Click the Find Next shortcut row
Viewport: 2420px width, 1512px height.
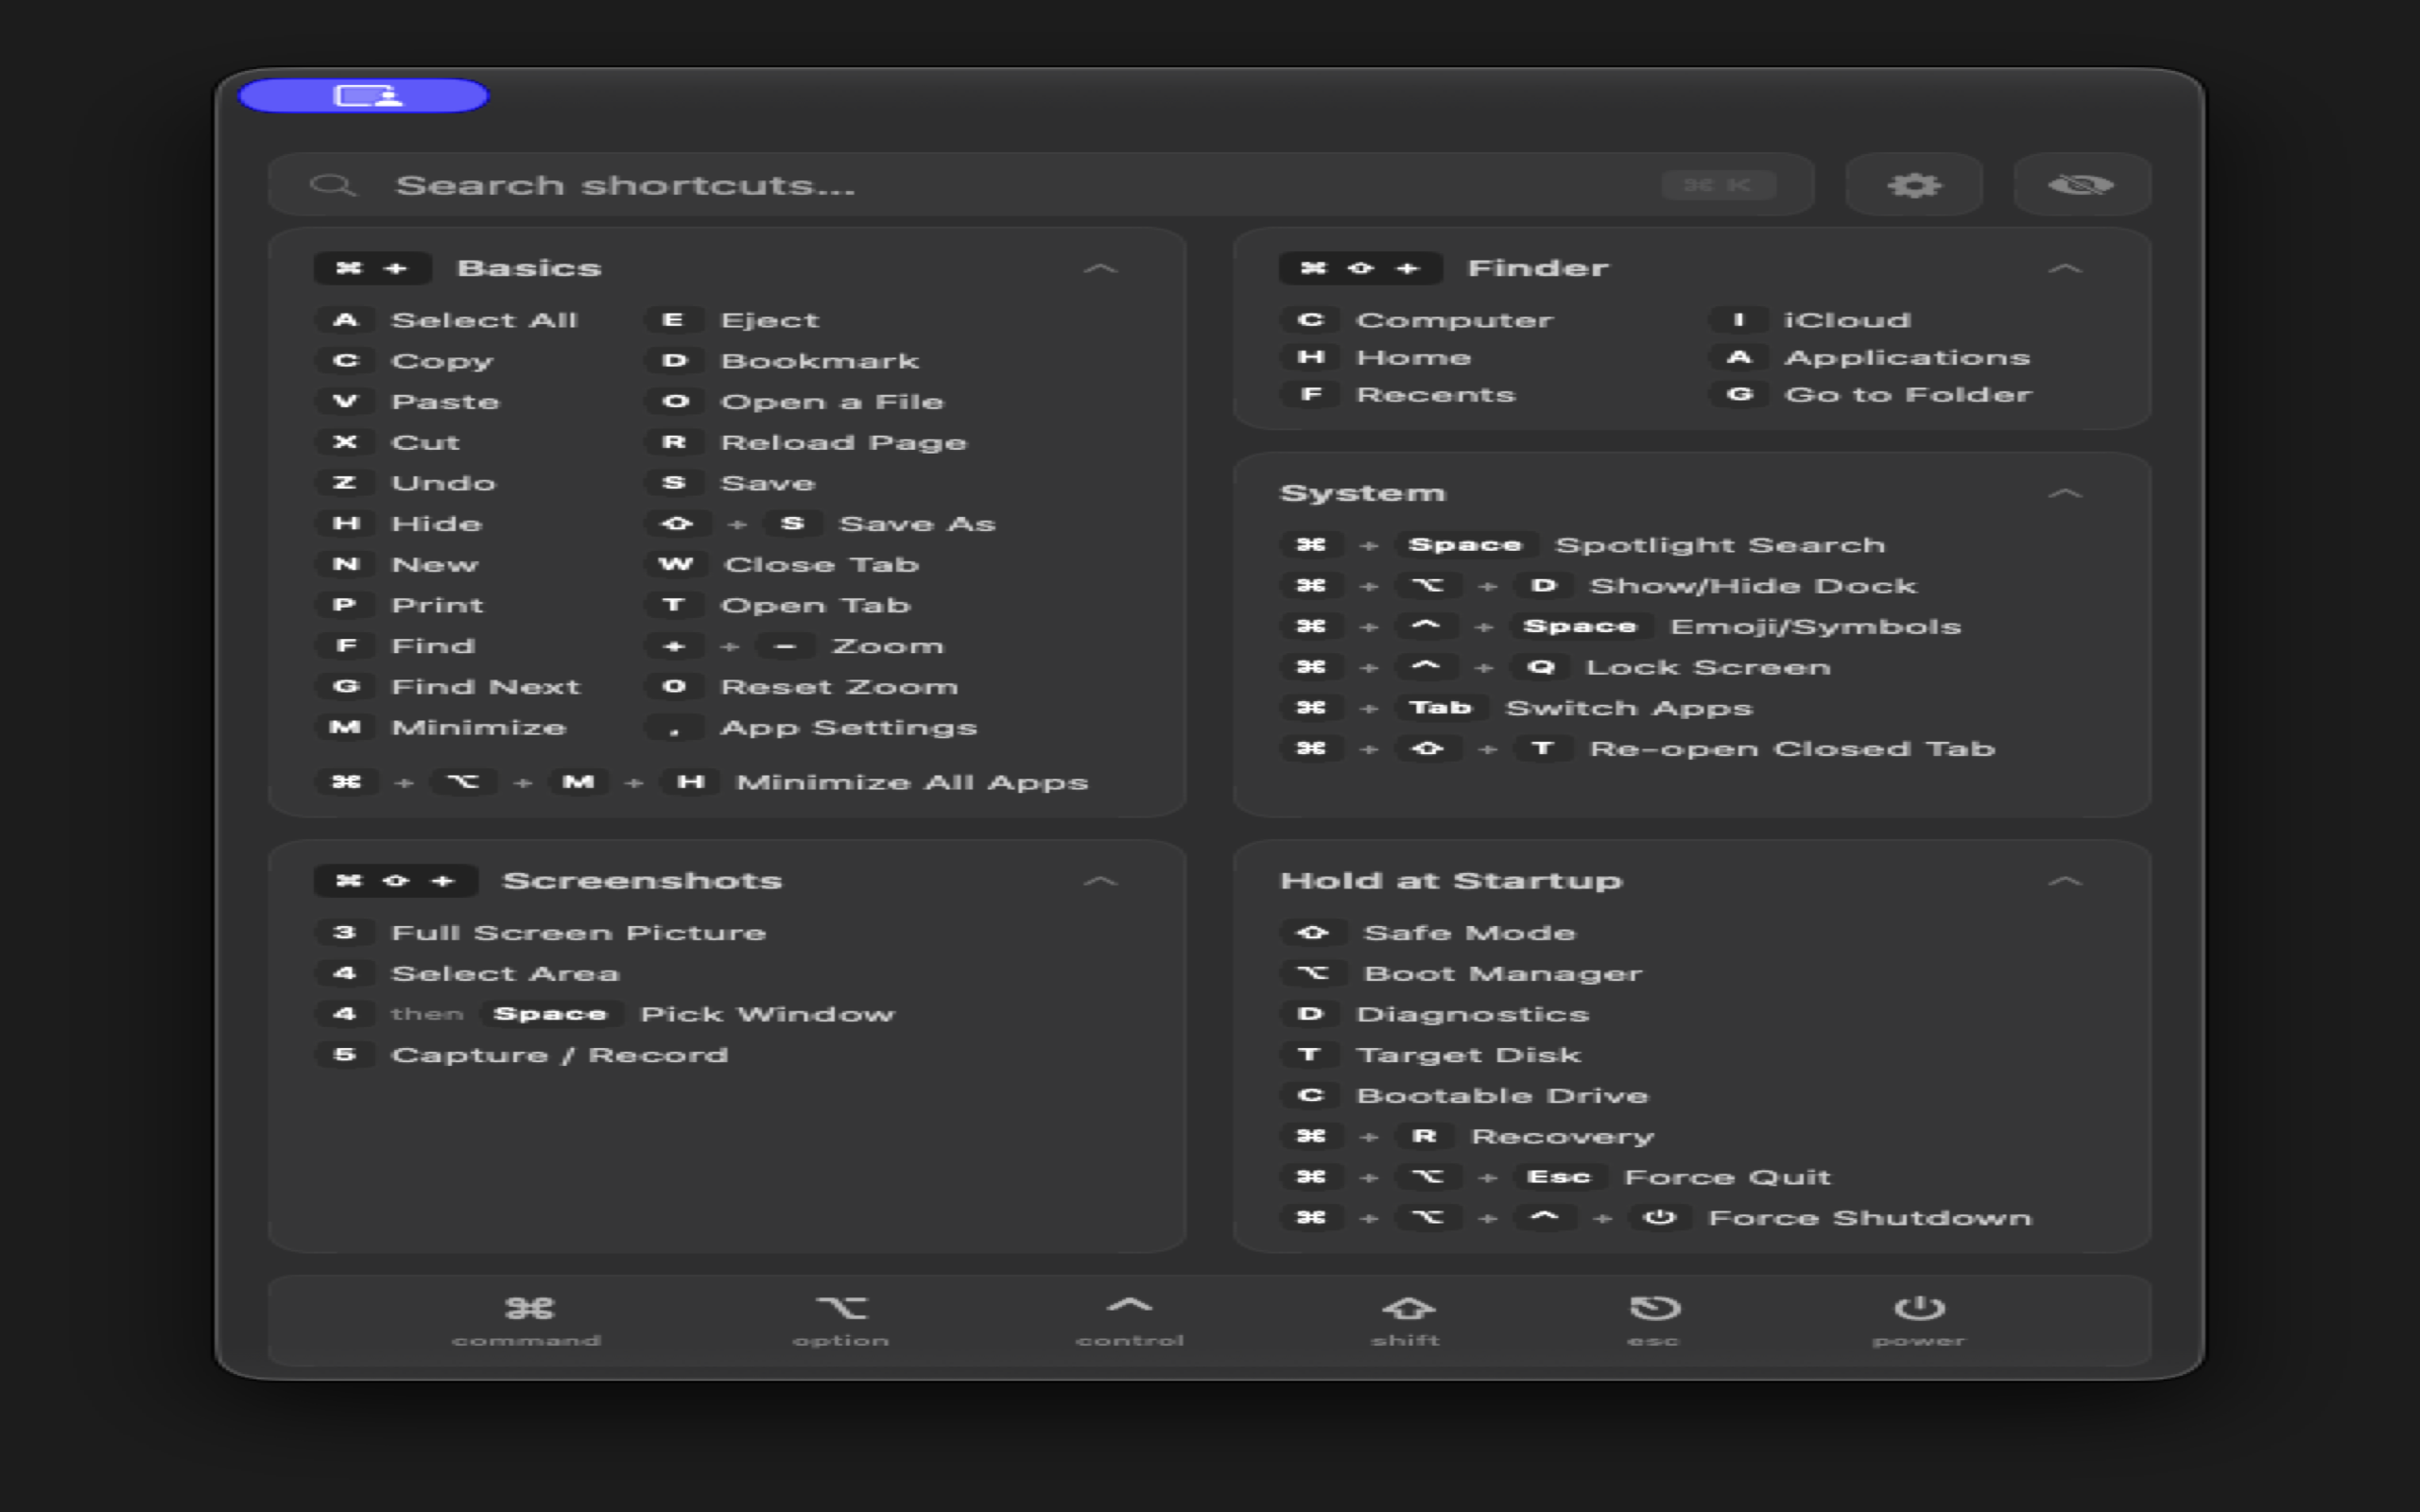[x=448, y=687]
